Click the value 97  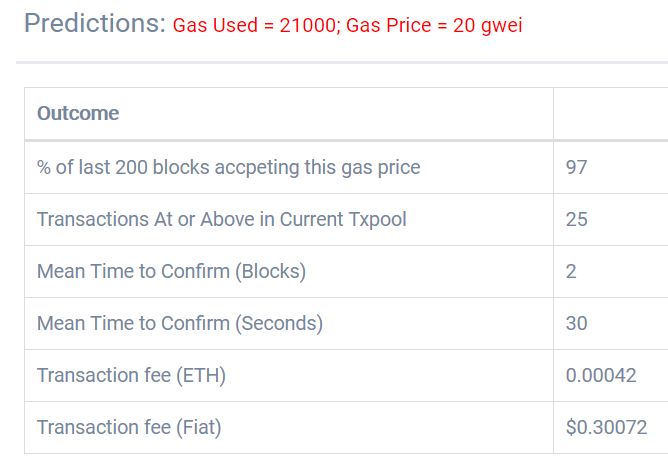[x=576, y=167]
